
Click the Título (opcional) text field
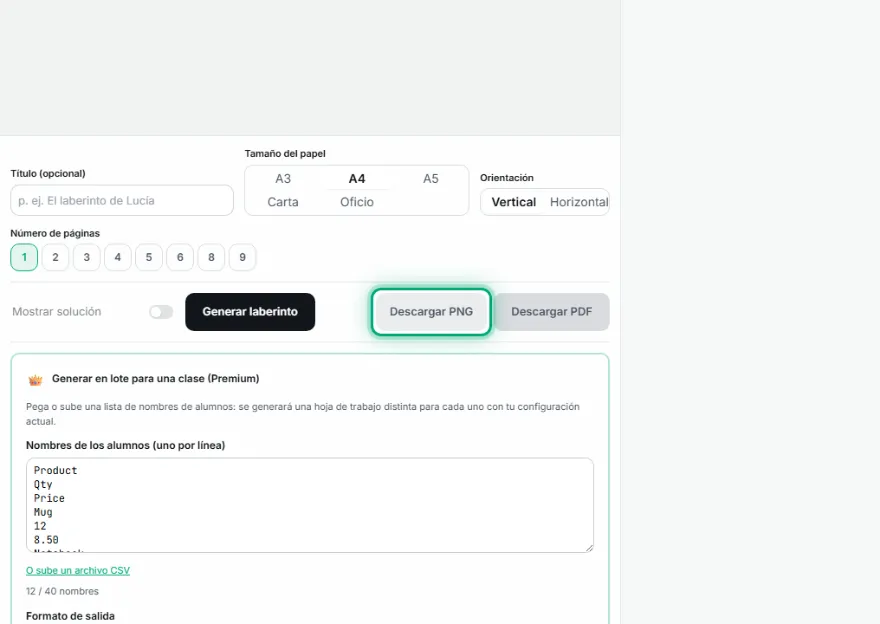point(122,200)
